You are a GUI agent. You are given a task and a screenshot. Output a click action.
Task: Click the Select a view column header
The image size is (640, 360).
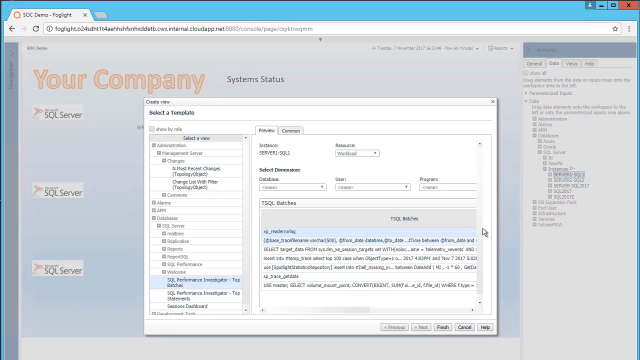(196, 138)
